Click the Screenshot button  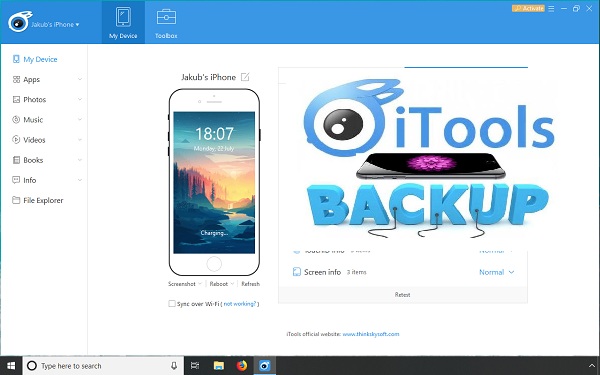182,284
